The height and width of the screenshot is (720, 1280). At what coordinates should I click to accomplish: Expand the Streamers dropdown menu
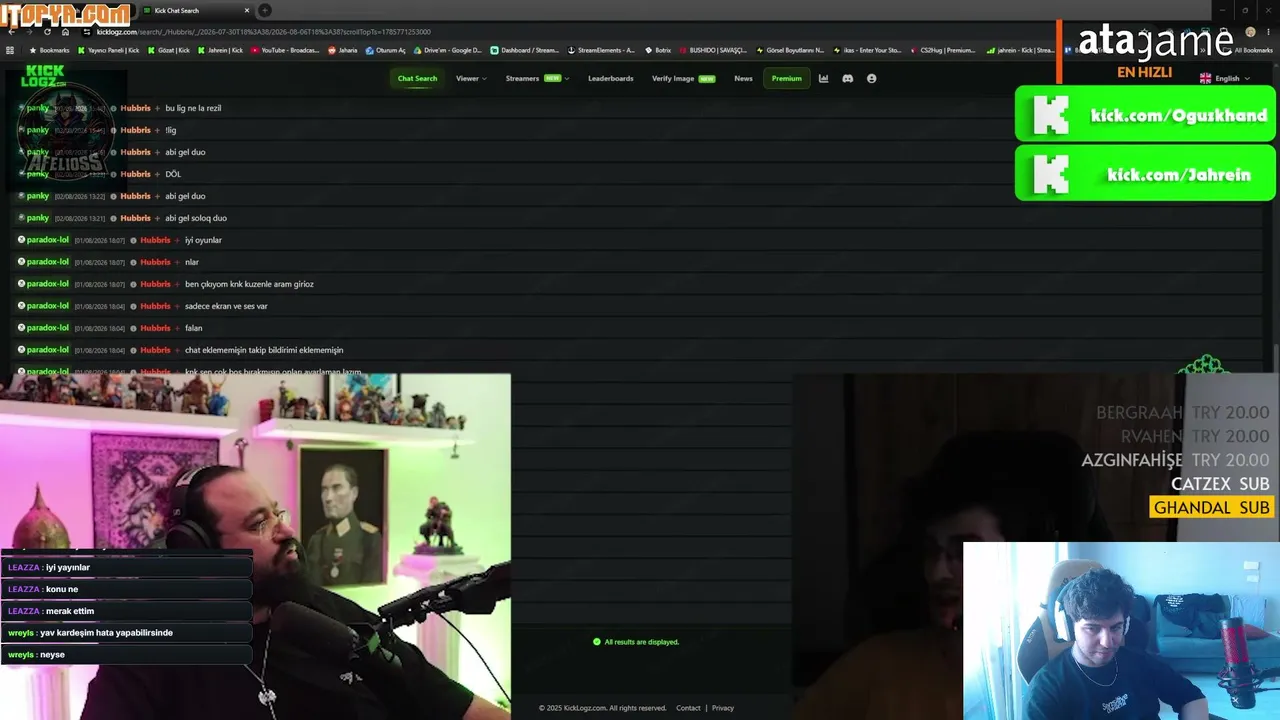click(537, 78)
